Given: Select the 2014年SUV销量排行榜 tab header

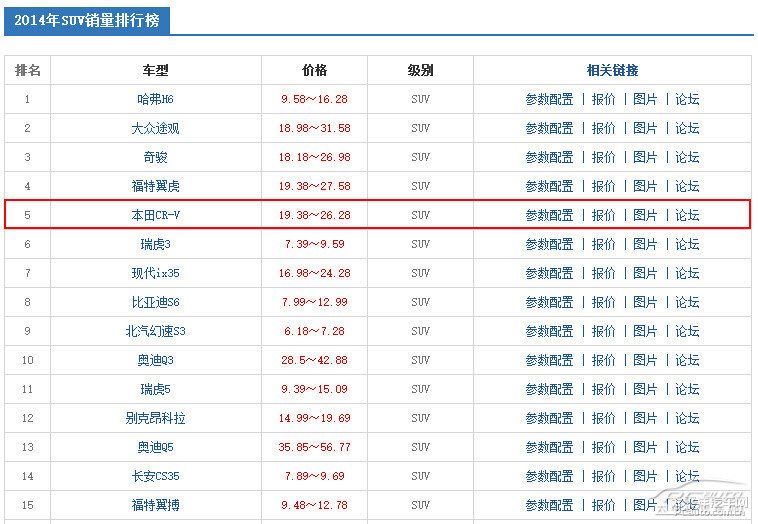Looking at the screenshot, I should coord(87,21).
